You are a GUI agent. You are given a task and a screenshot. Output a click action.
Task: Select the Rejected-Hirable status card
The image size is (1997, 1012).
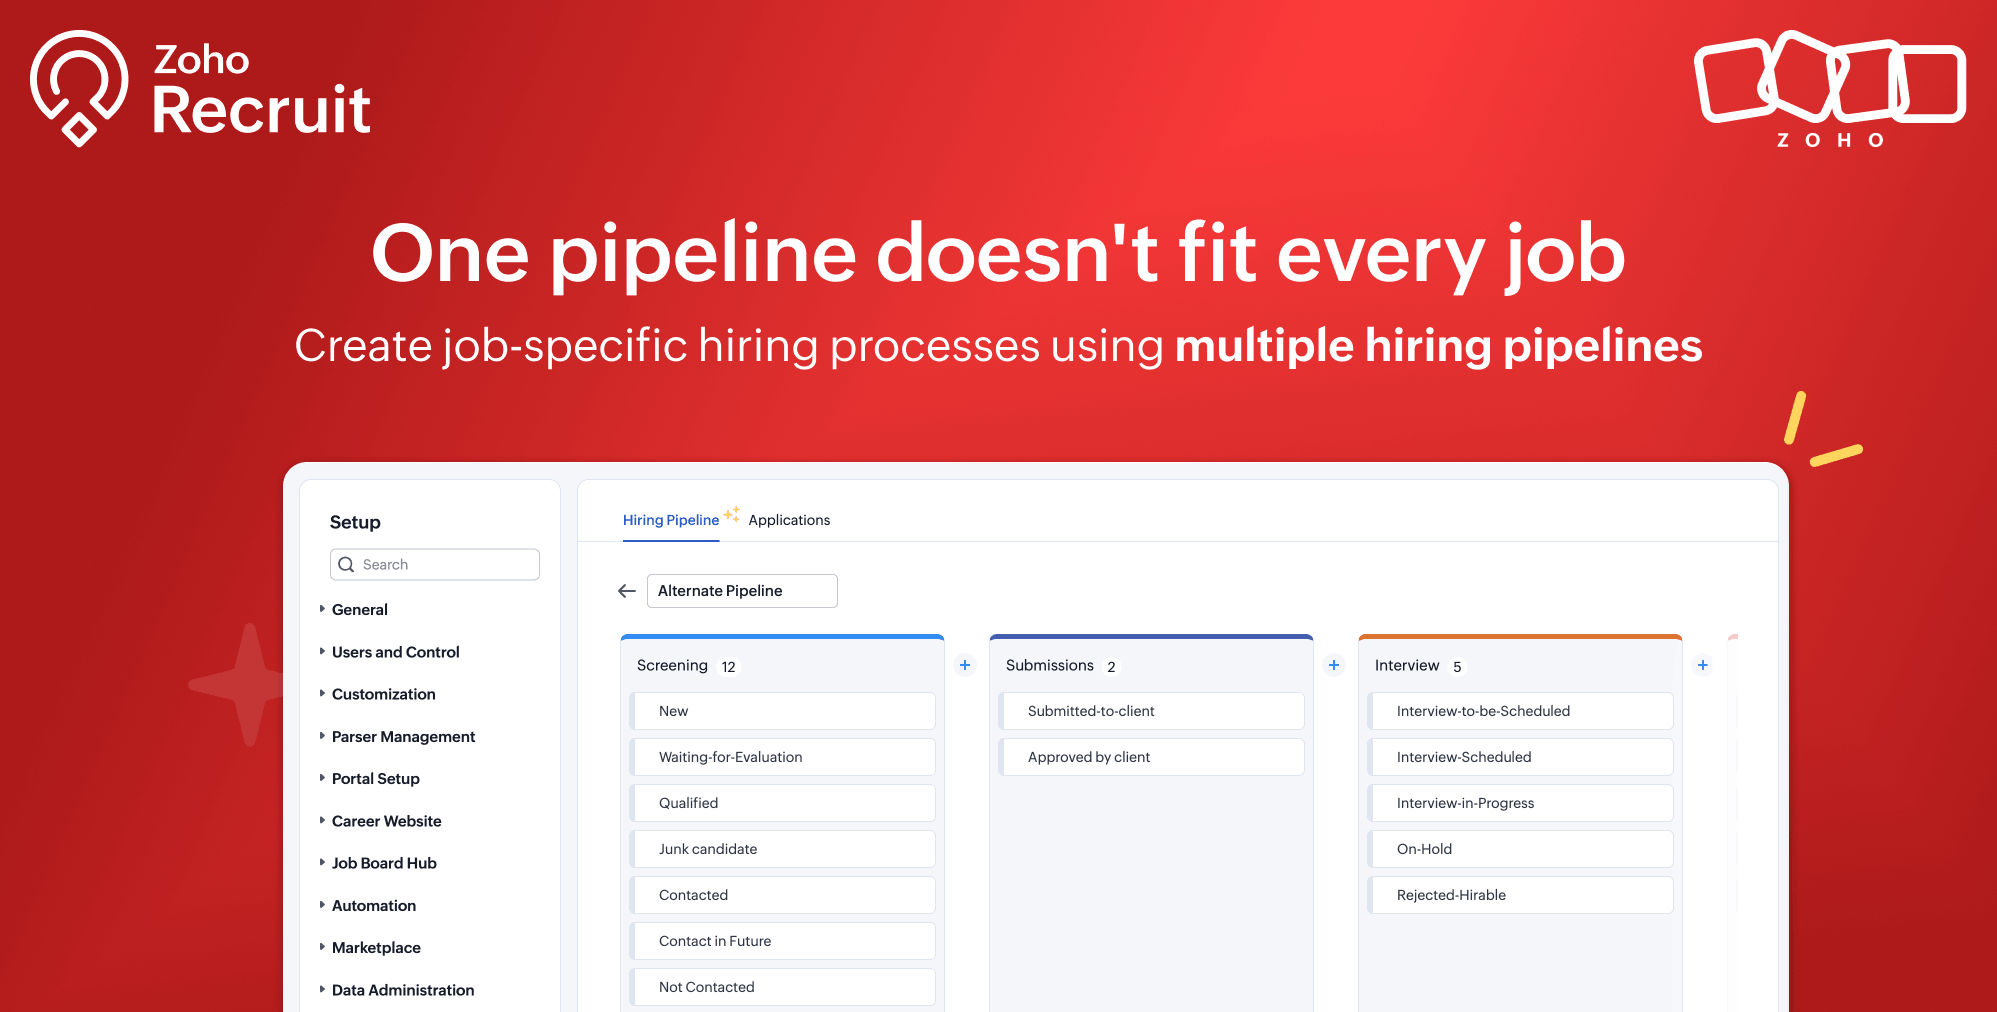[1521, 895]
